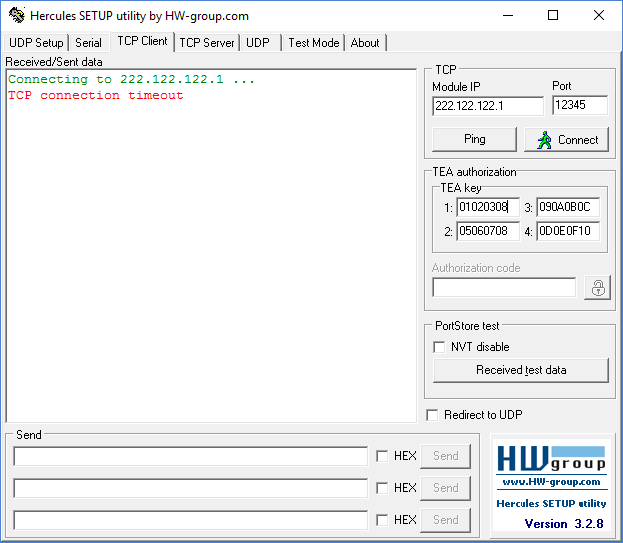Click TEA key field 4
The width and height of the screenshot is (623, 543).
point(568,231)
